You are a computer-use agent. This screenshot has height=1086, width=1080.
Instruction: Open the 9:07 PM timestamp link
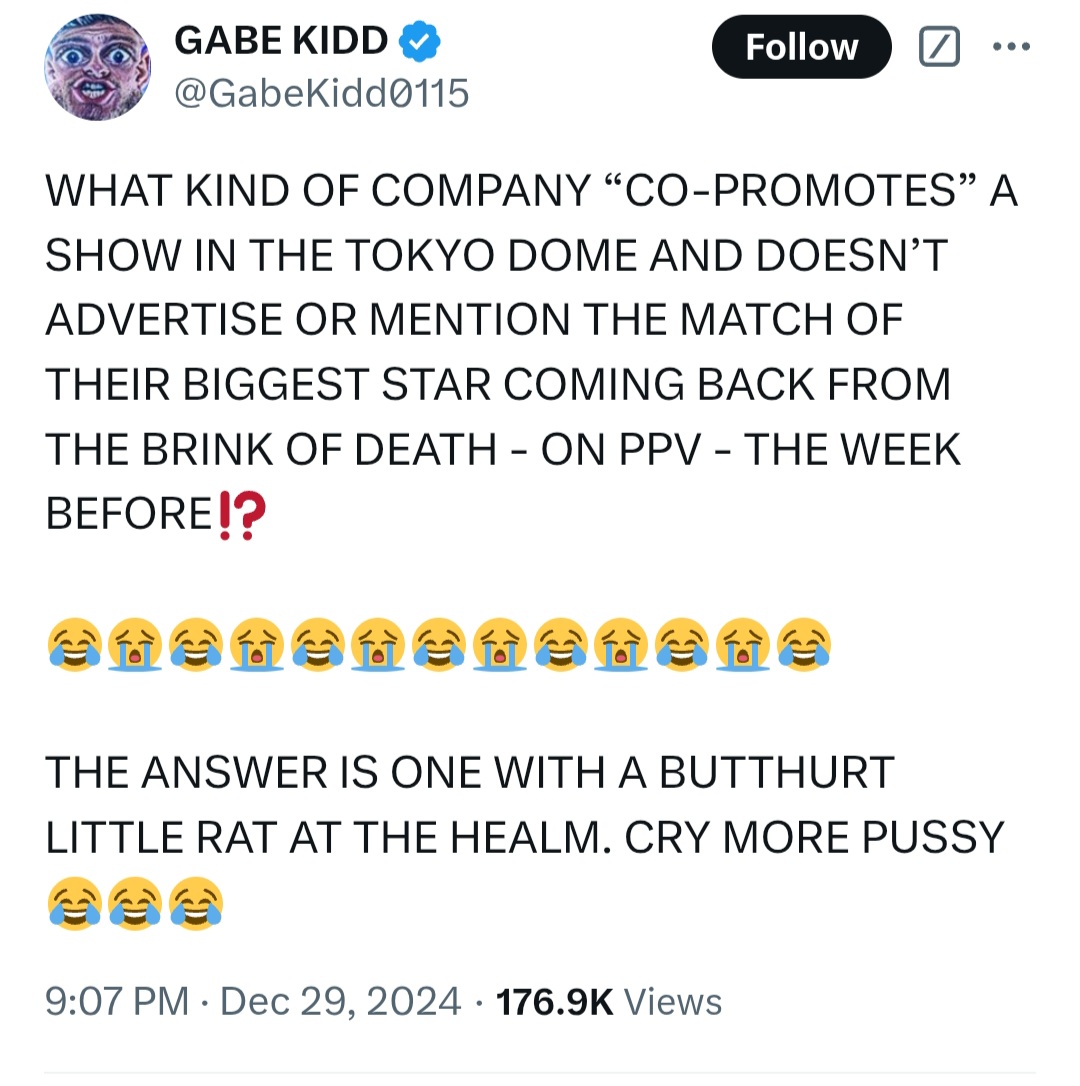(117, 1002)
